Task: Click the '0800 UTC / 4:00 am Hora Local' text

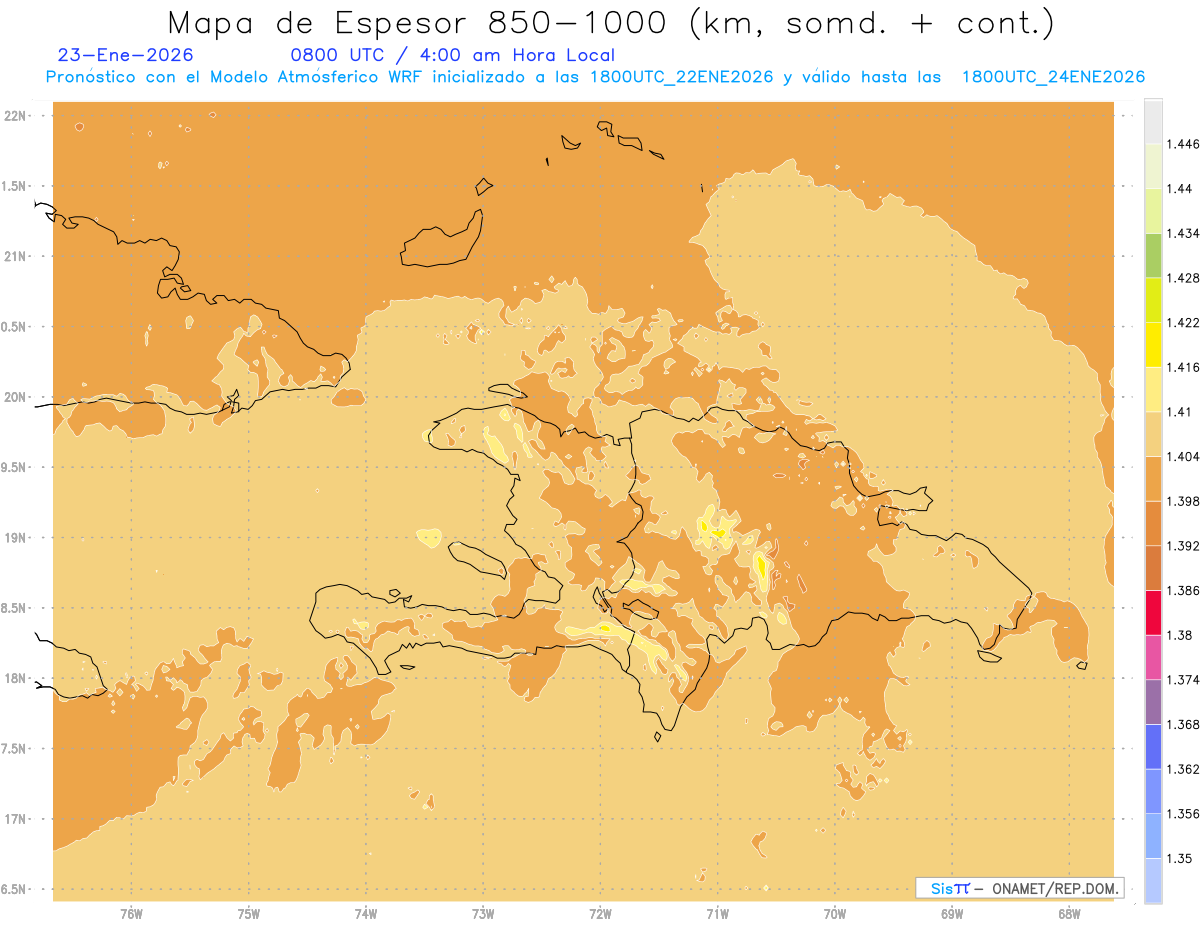Action: [453, 55]
